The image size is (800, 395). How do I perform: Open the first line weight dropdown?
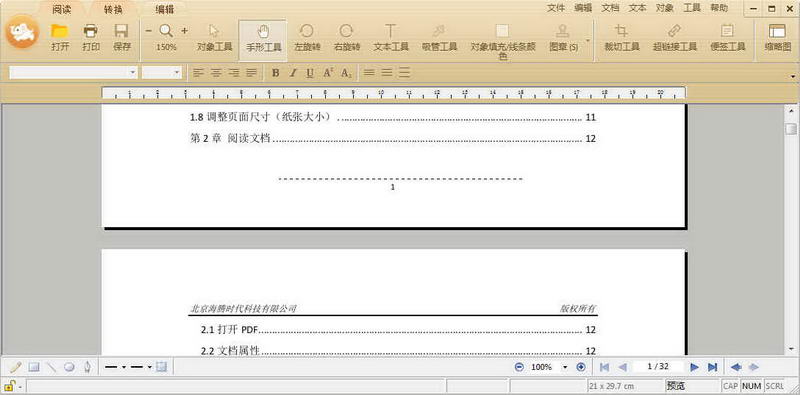[124, 367]
